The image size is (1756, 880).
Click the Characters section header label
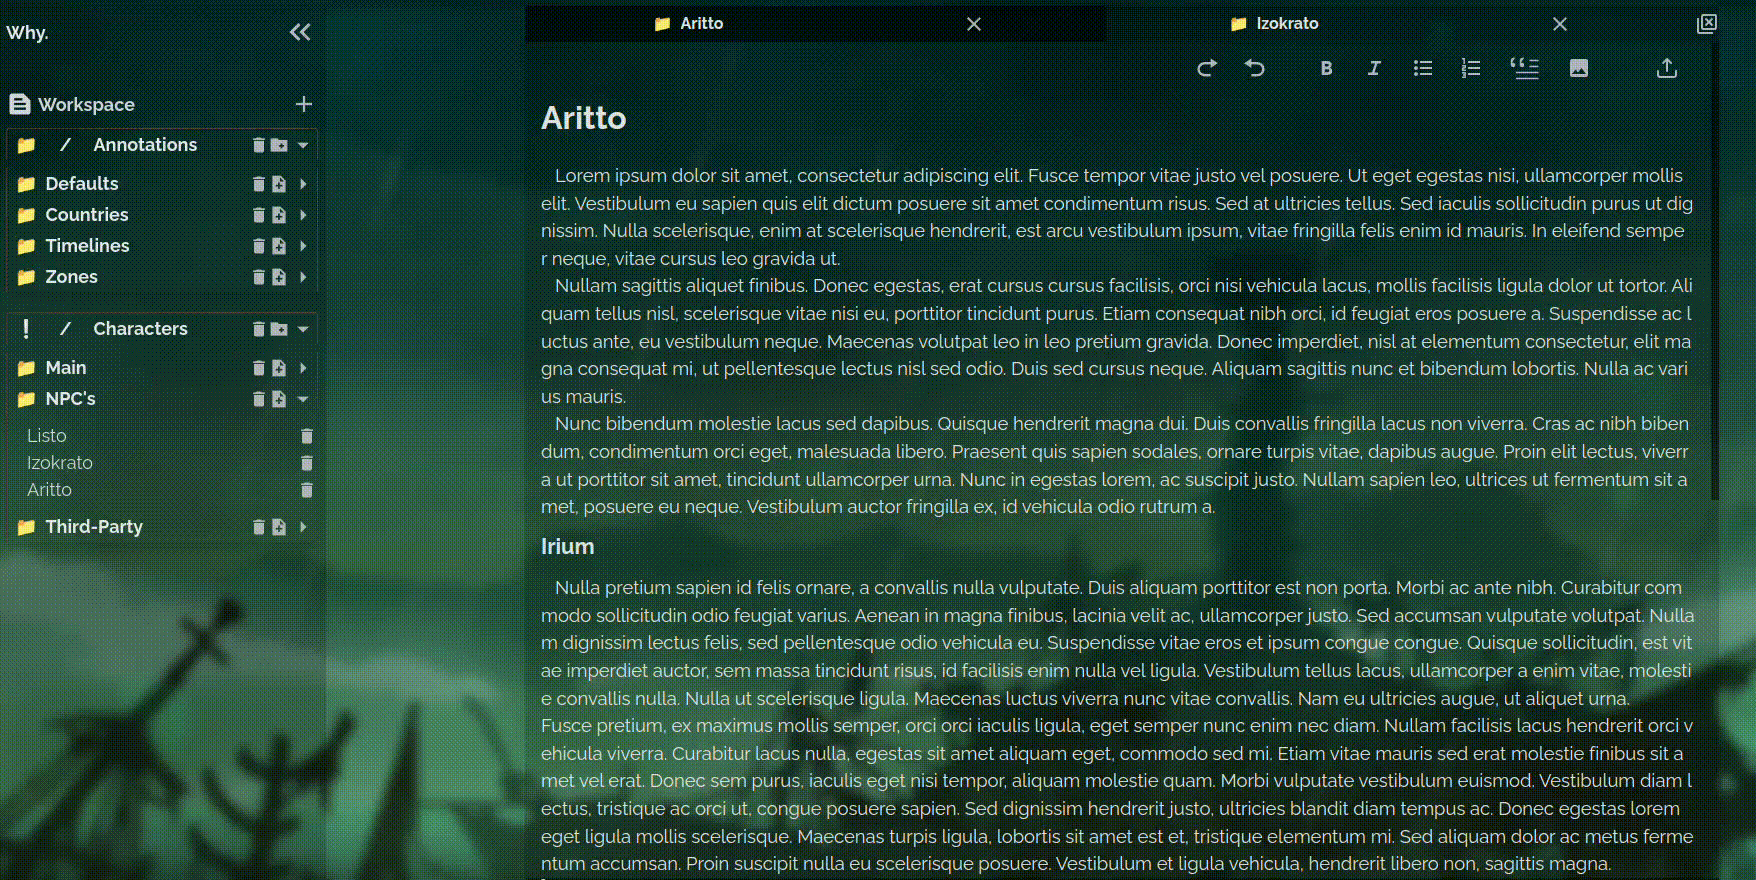(140, 329)
